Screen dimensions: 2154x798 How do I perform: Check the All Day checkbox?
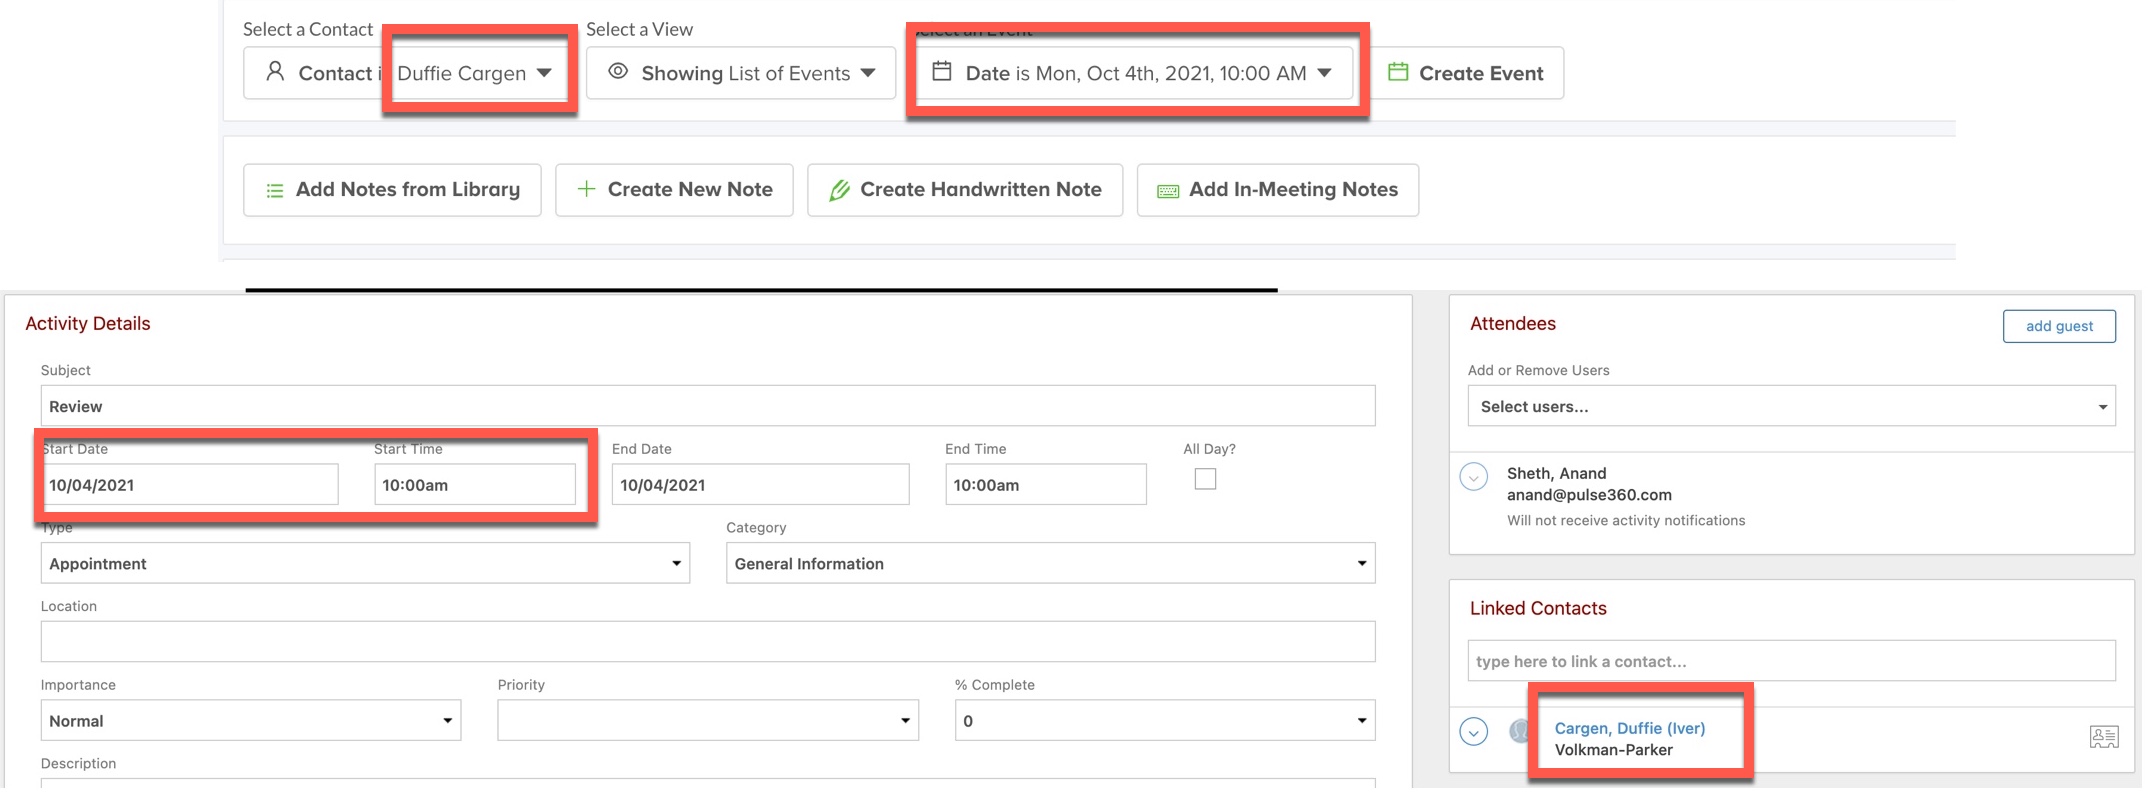pyautogui.click(x=1205, y=480)
